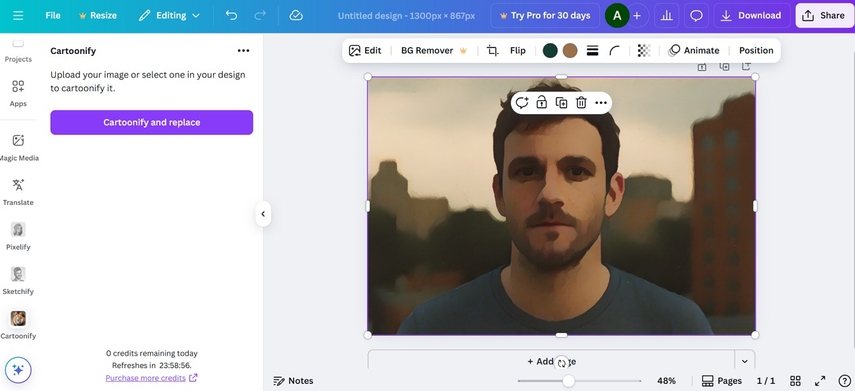Screen dimensions: 855x391
Task: Click the 48% zoom level
Action: click(x=666, y=381)
